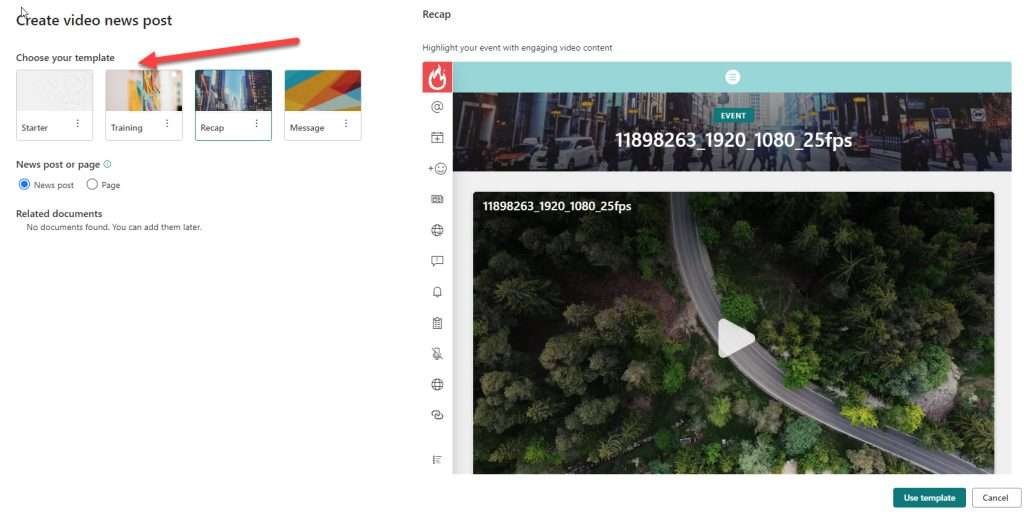The width and height of the screenshot is (1024, 518).
Task: Click the notification bell sidebar icon
Action: point(438,292)
